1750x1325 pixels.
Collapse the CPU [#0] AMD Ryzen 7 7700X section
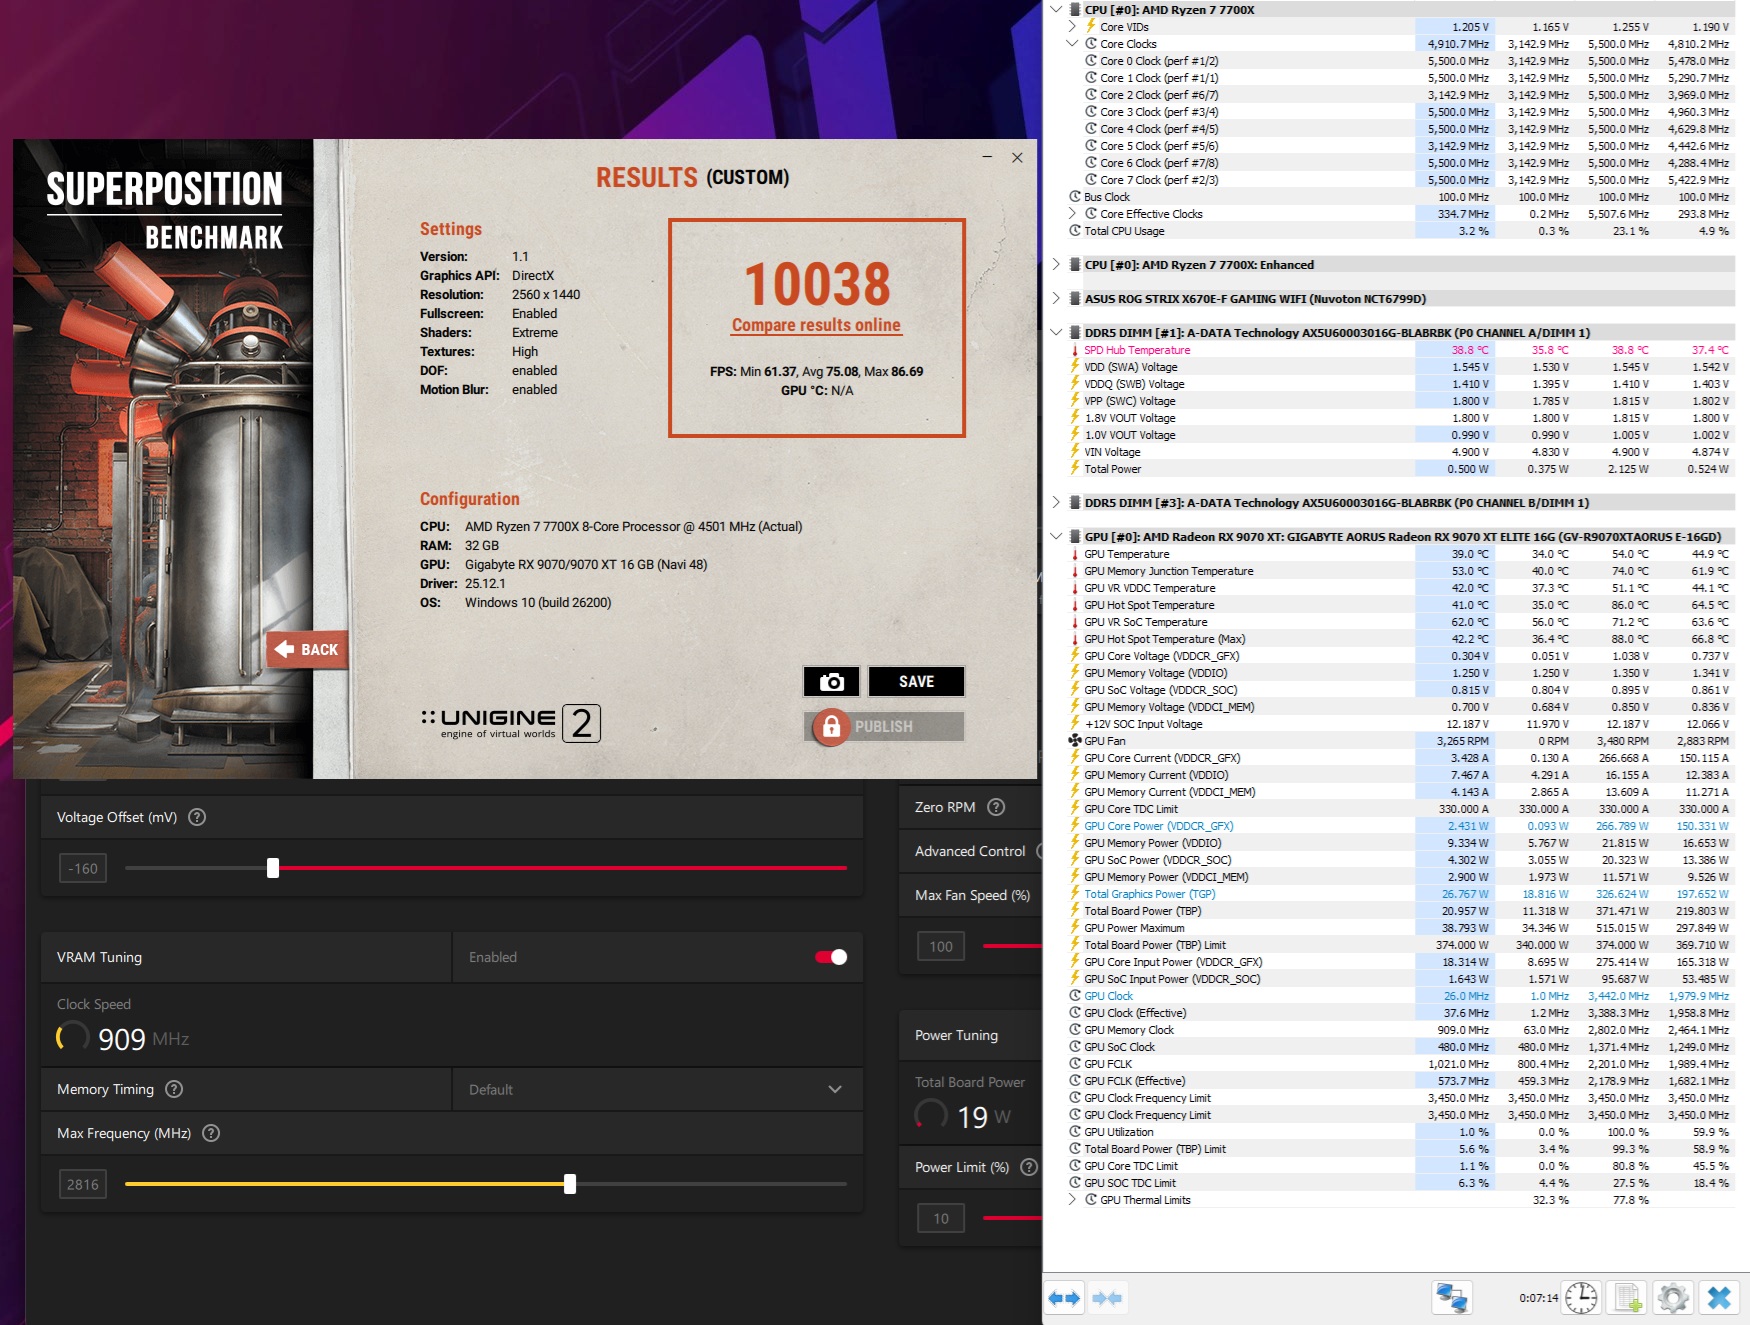pyautogui.click(x=1056, y=10)
